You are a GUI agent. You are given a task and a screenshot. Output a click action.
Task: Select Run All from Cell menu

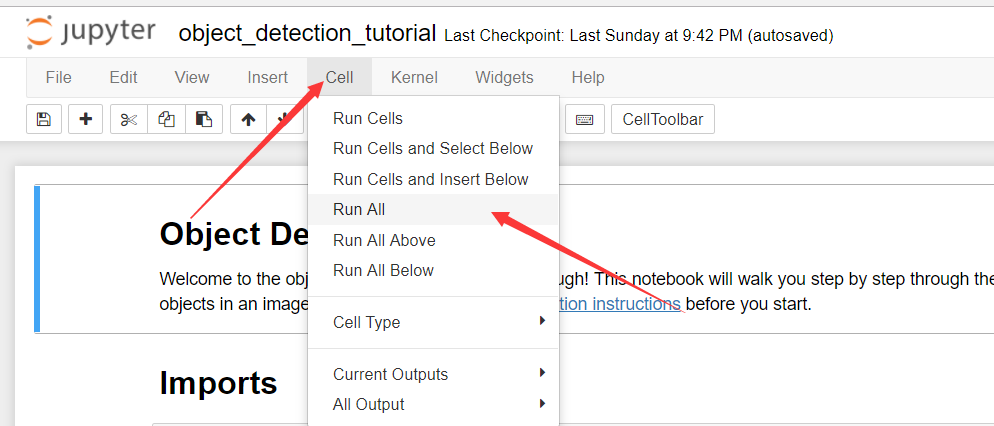[x=359, y=210]
